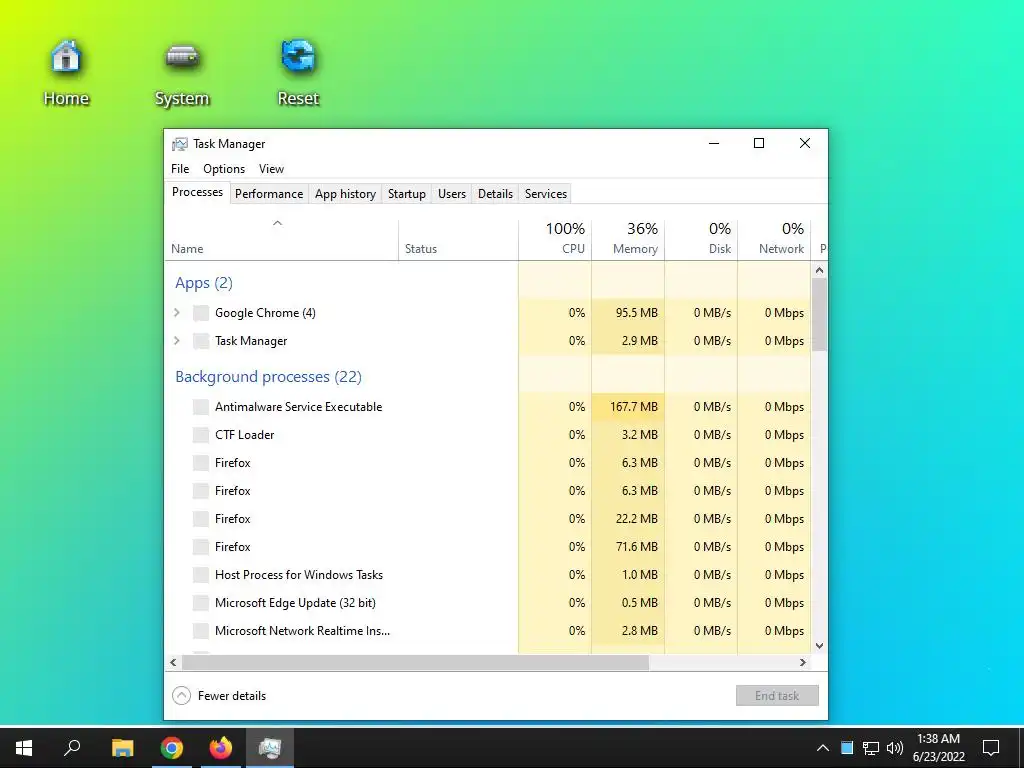Screen dimensions: 1024x768
Task: Select the Antimalware Service Executable row
Action: 488,407
